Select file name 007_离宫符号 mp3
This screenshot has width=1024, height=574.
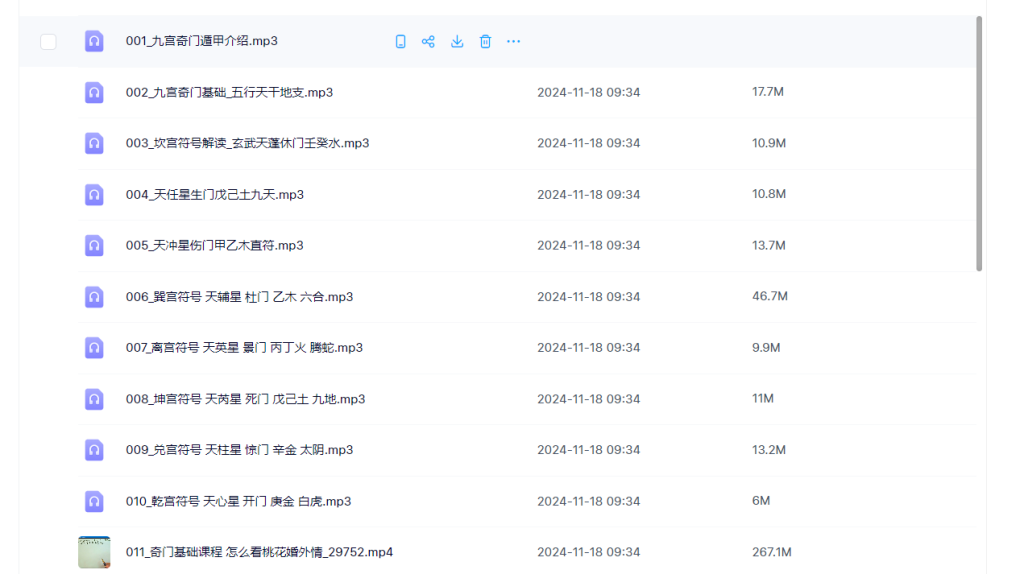point(244,348)
